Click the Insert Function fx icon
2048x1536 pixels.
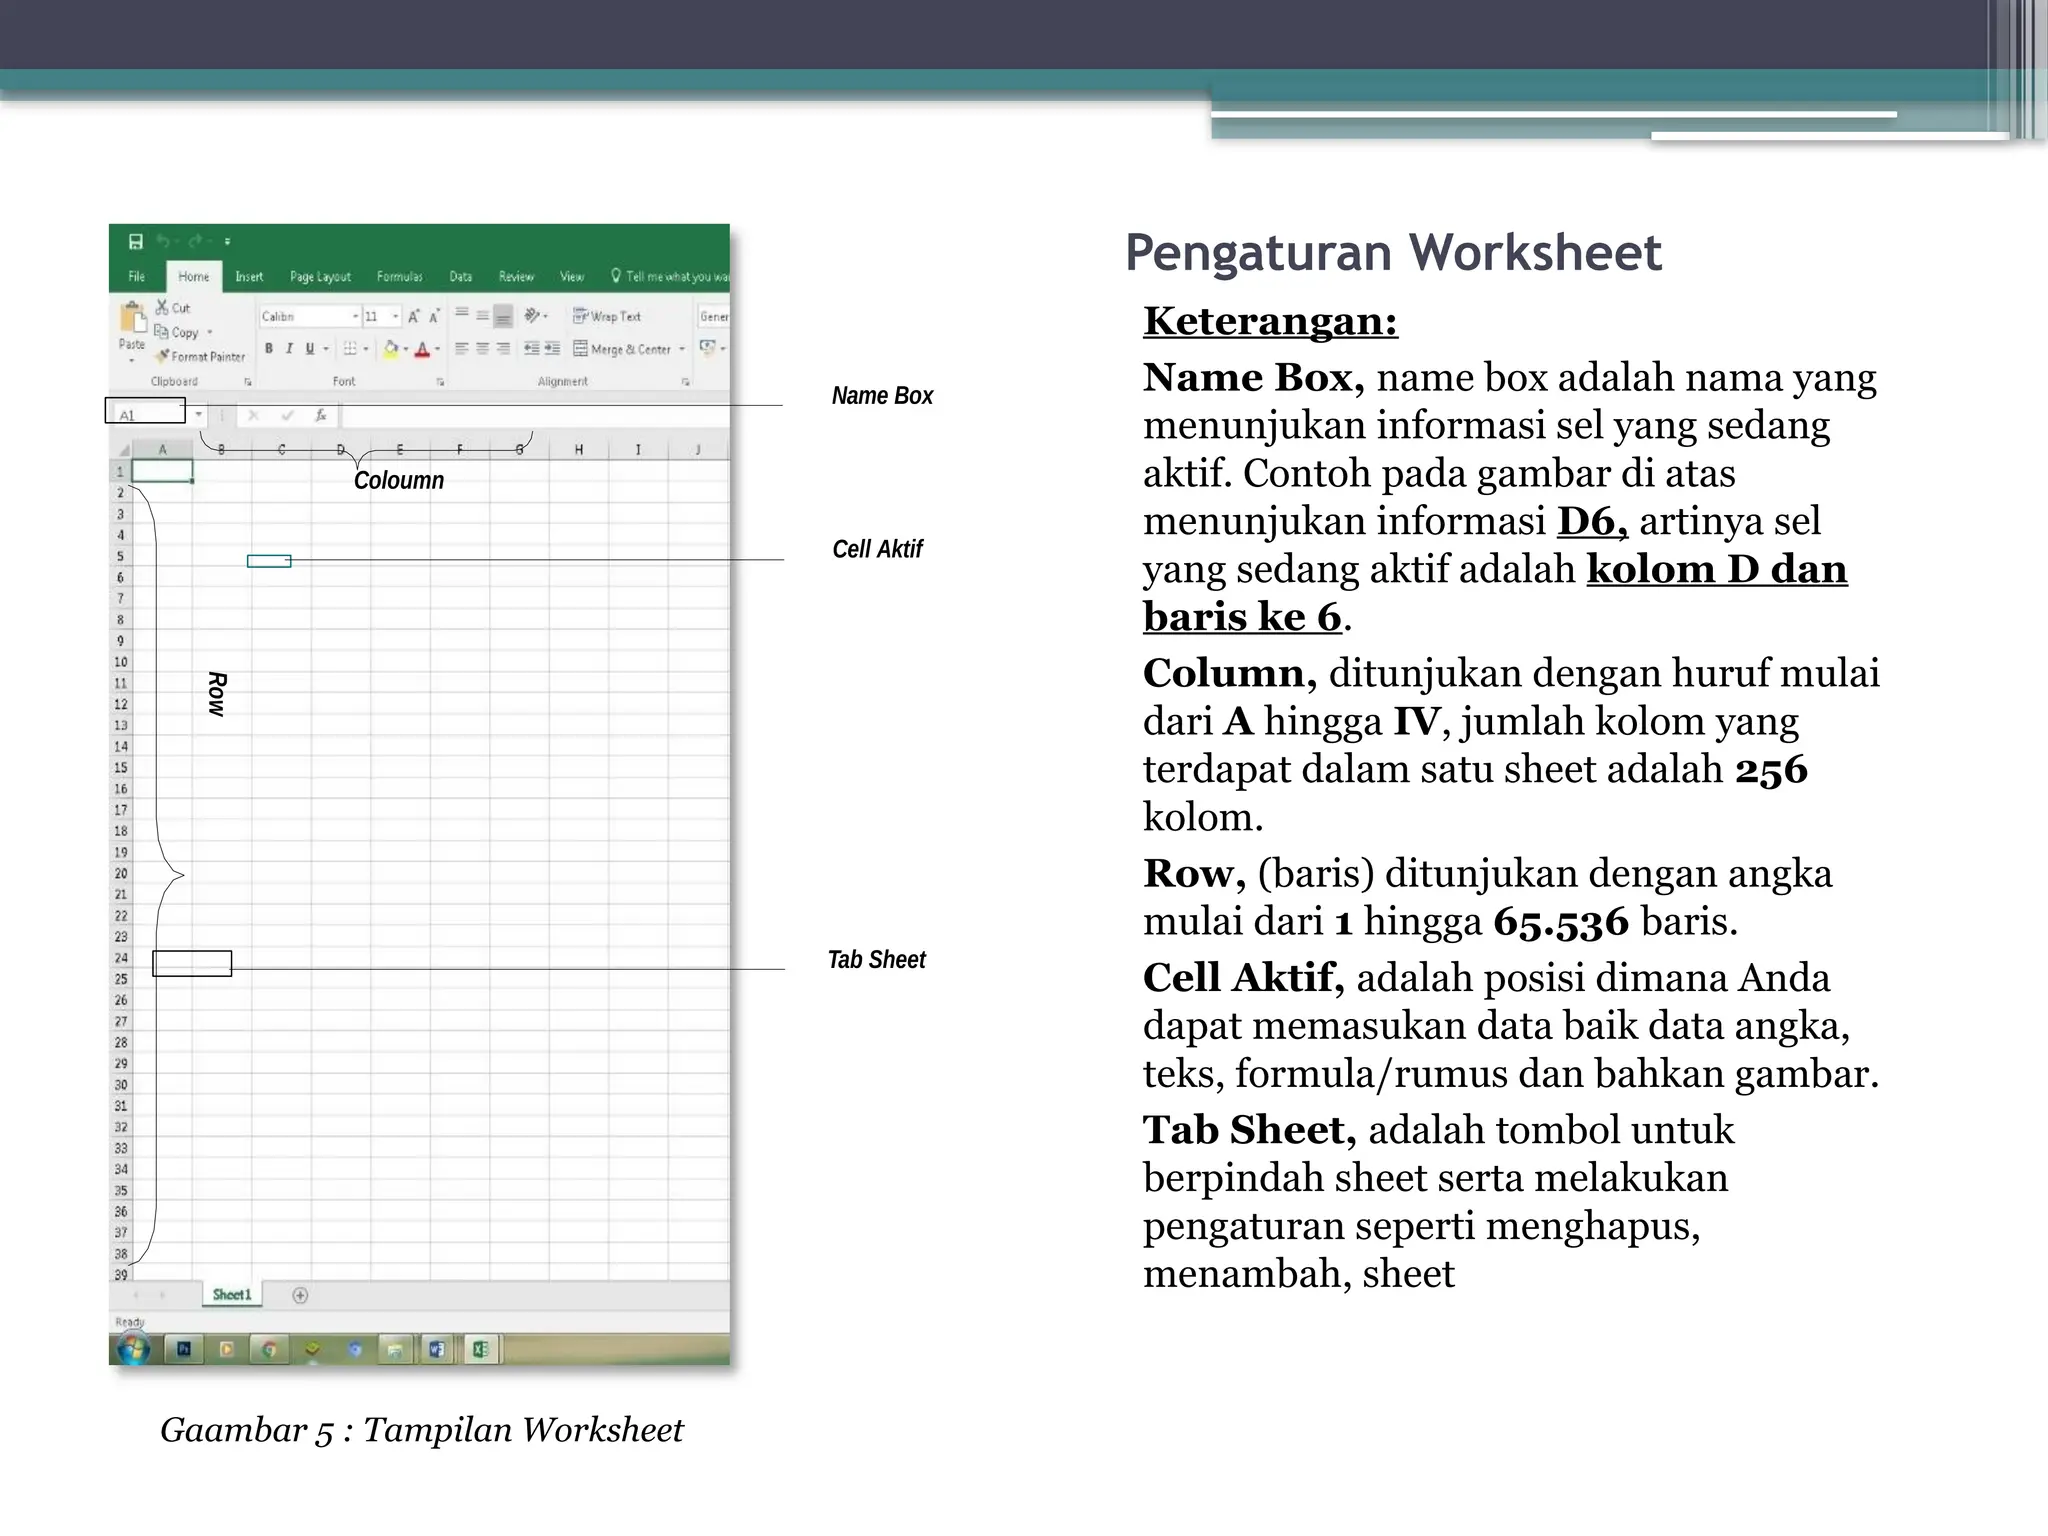pos(321,414)
